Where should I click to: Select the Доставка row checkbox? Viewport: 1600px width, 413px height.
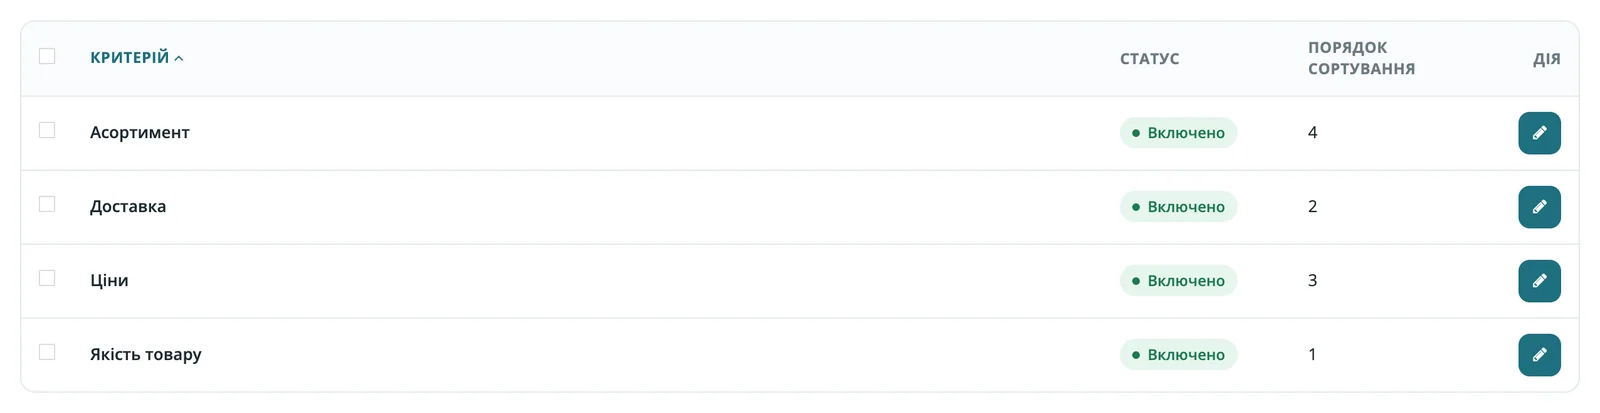(x=47, y=204)
